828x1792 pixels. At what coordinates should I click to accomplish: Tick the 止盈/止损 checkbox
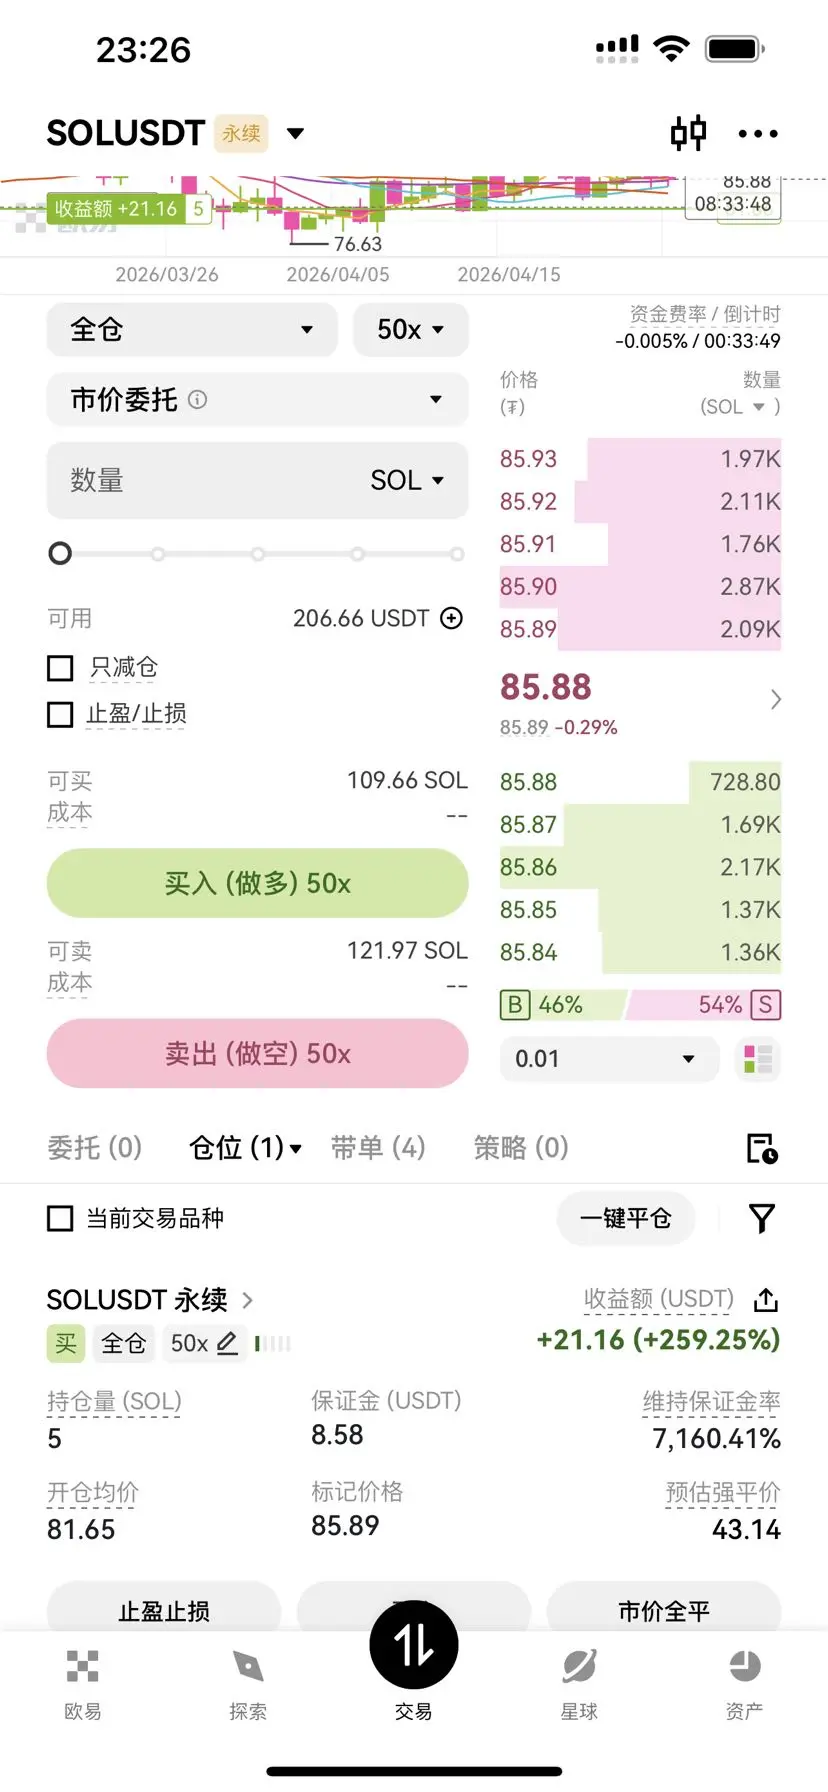[61, 714]
